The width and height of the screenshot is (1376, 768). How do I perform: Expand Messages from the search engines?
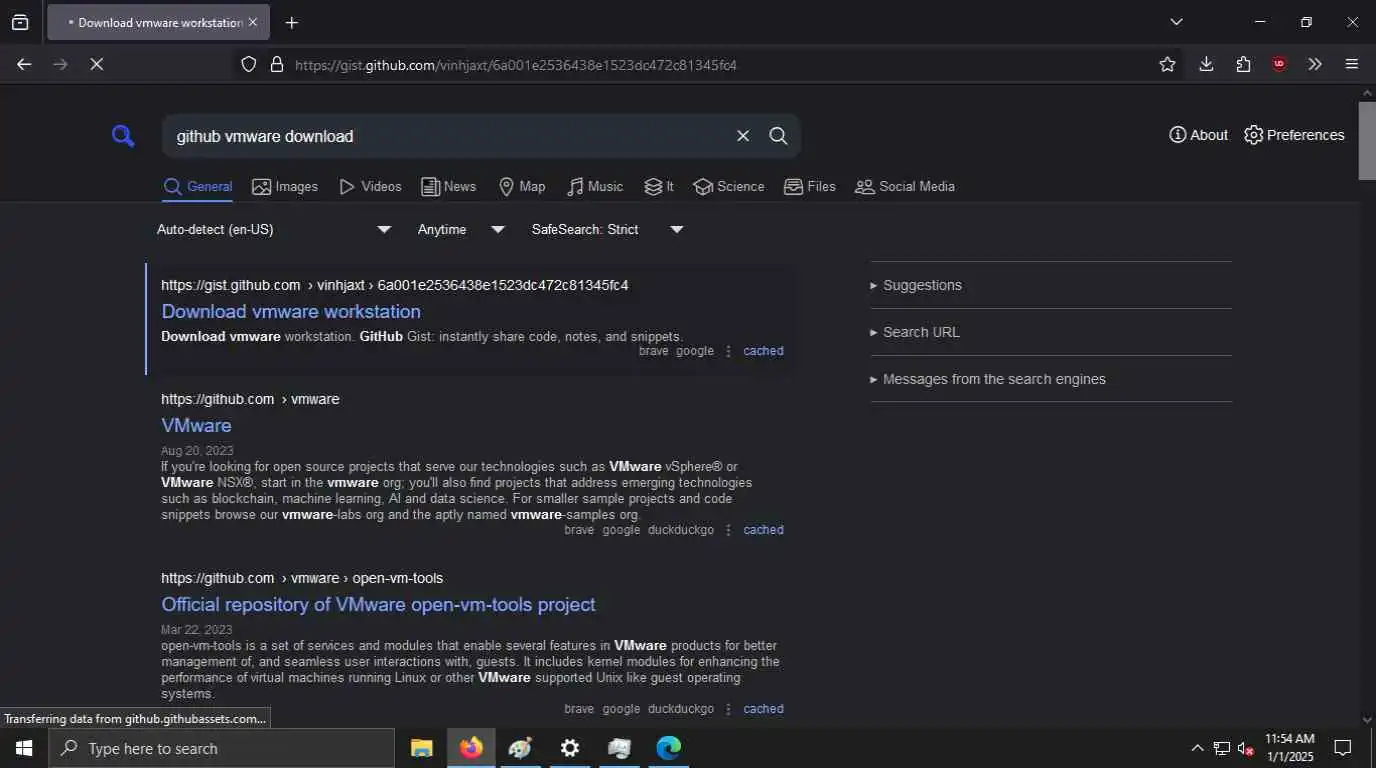[x=1051, y=379]
